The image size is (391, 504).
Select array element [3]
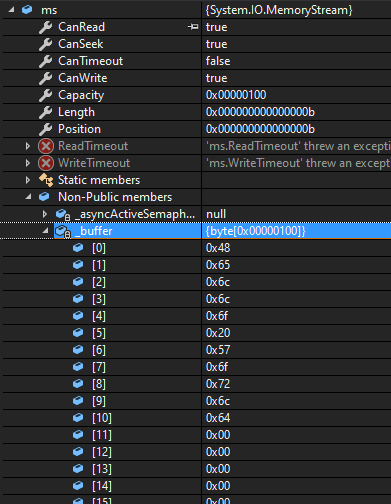(99, 299)
